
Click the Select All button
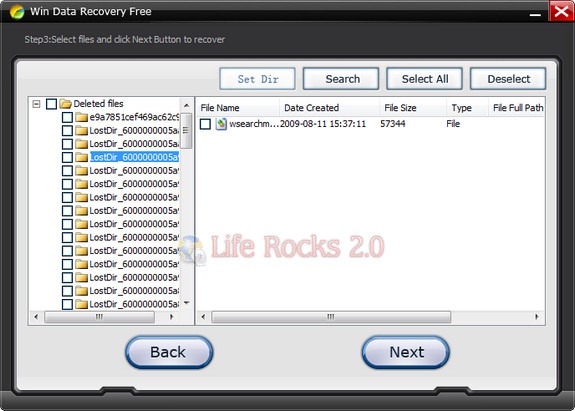tap(425, 79)
